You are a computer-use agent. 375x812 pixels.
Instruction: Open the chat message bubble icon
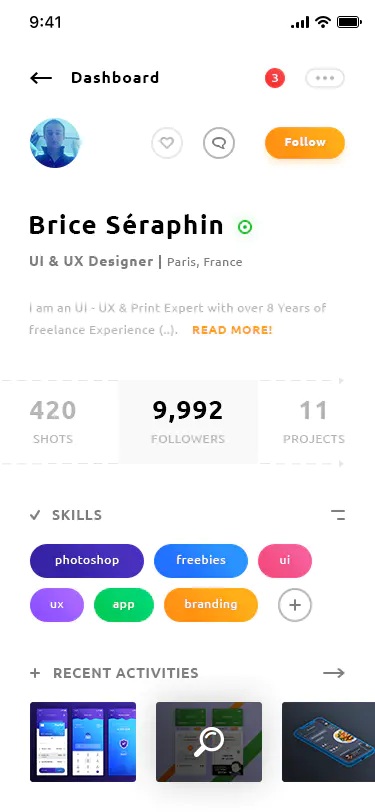pos(219,143)
